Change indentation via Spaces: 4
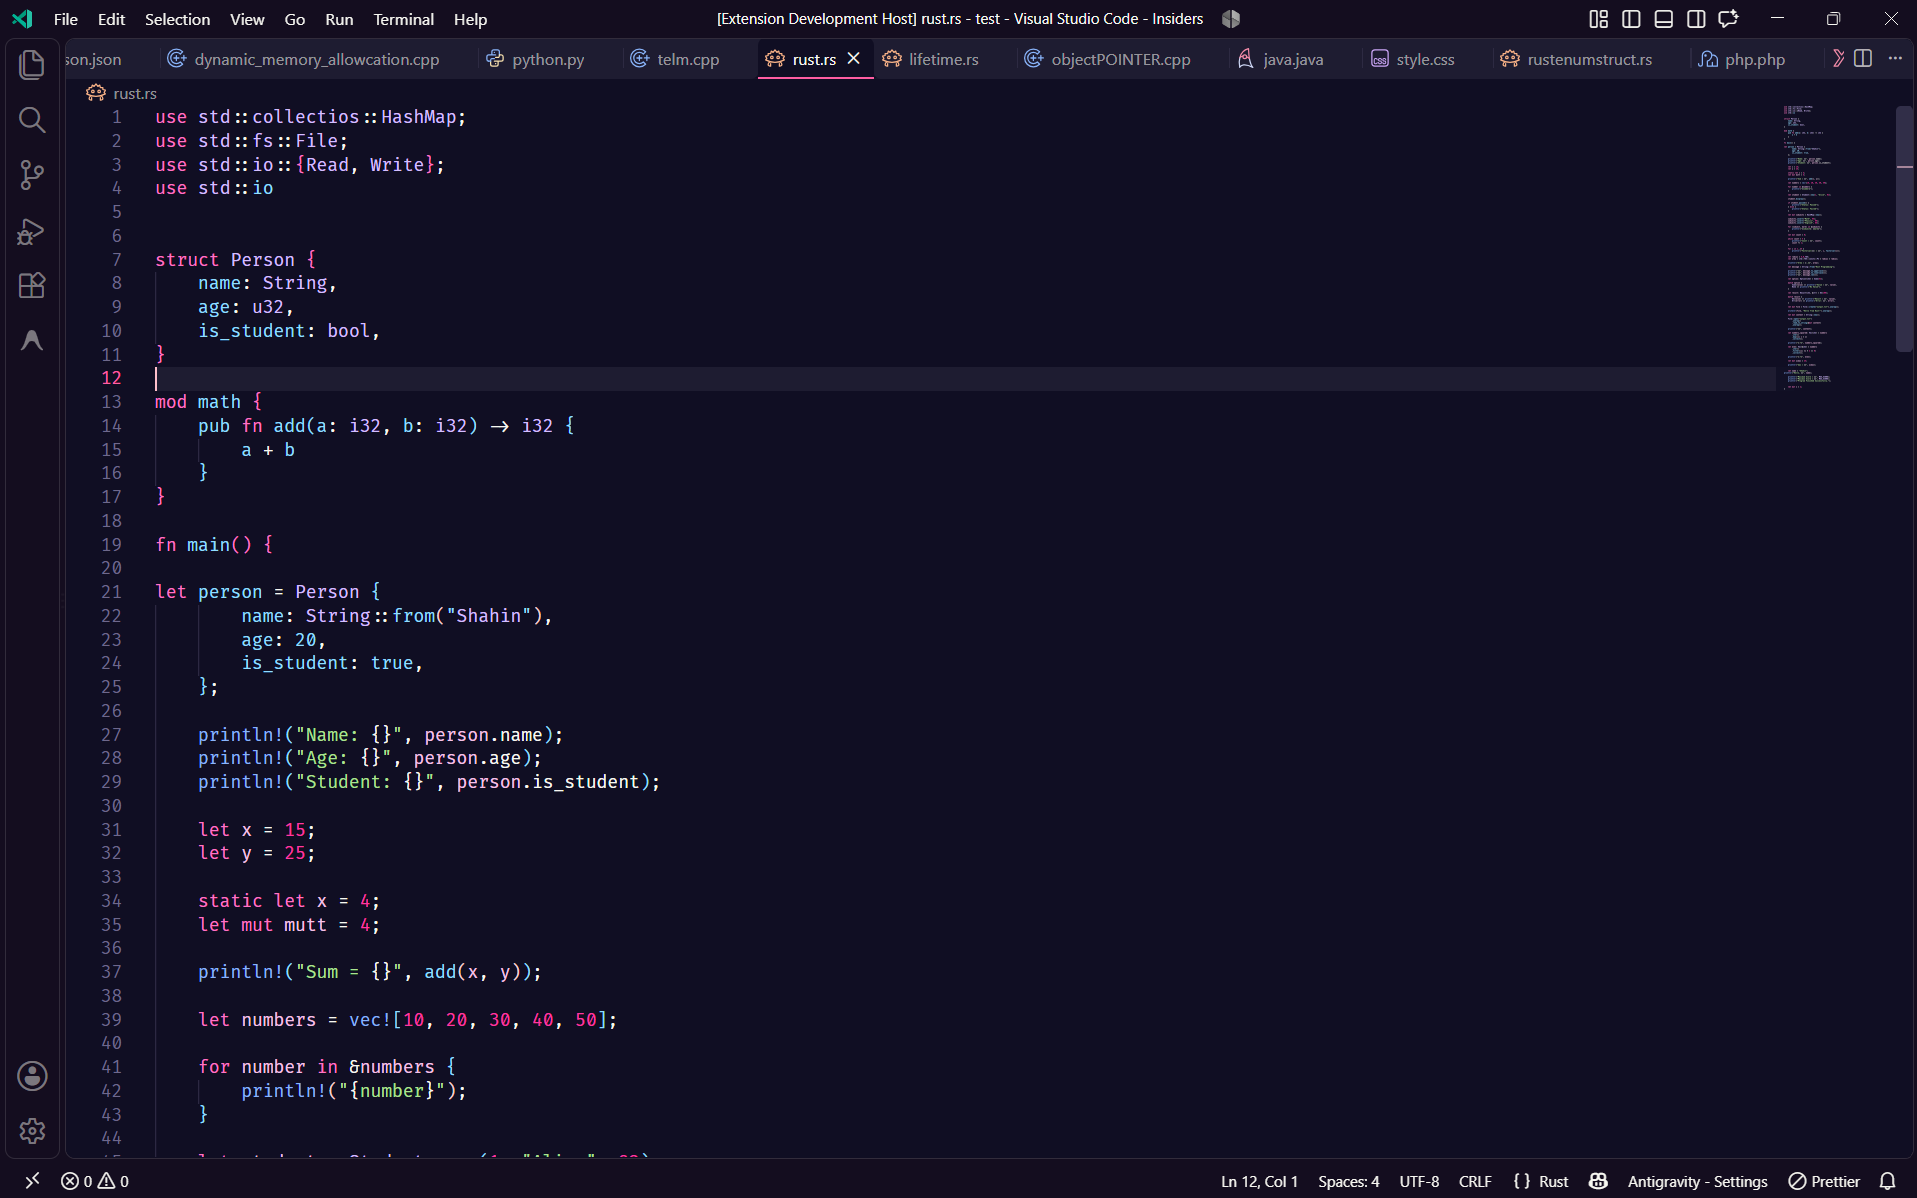The image size is (1917, 1198). tap(1348, 1181)
